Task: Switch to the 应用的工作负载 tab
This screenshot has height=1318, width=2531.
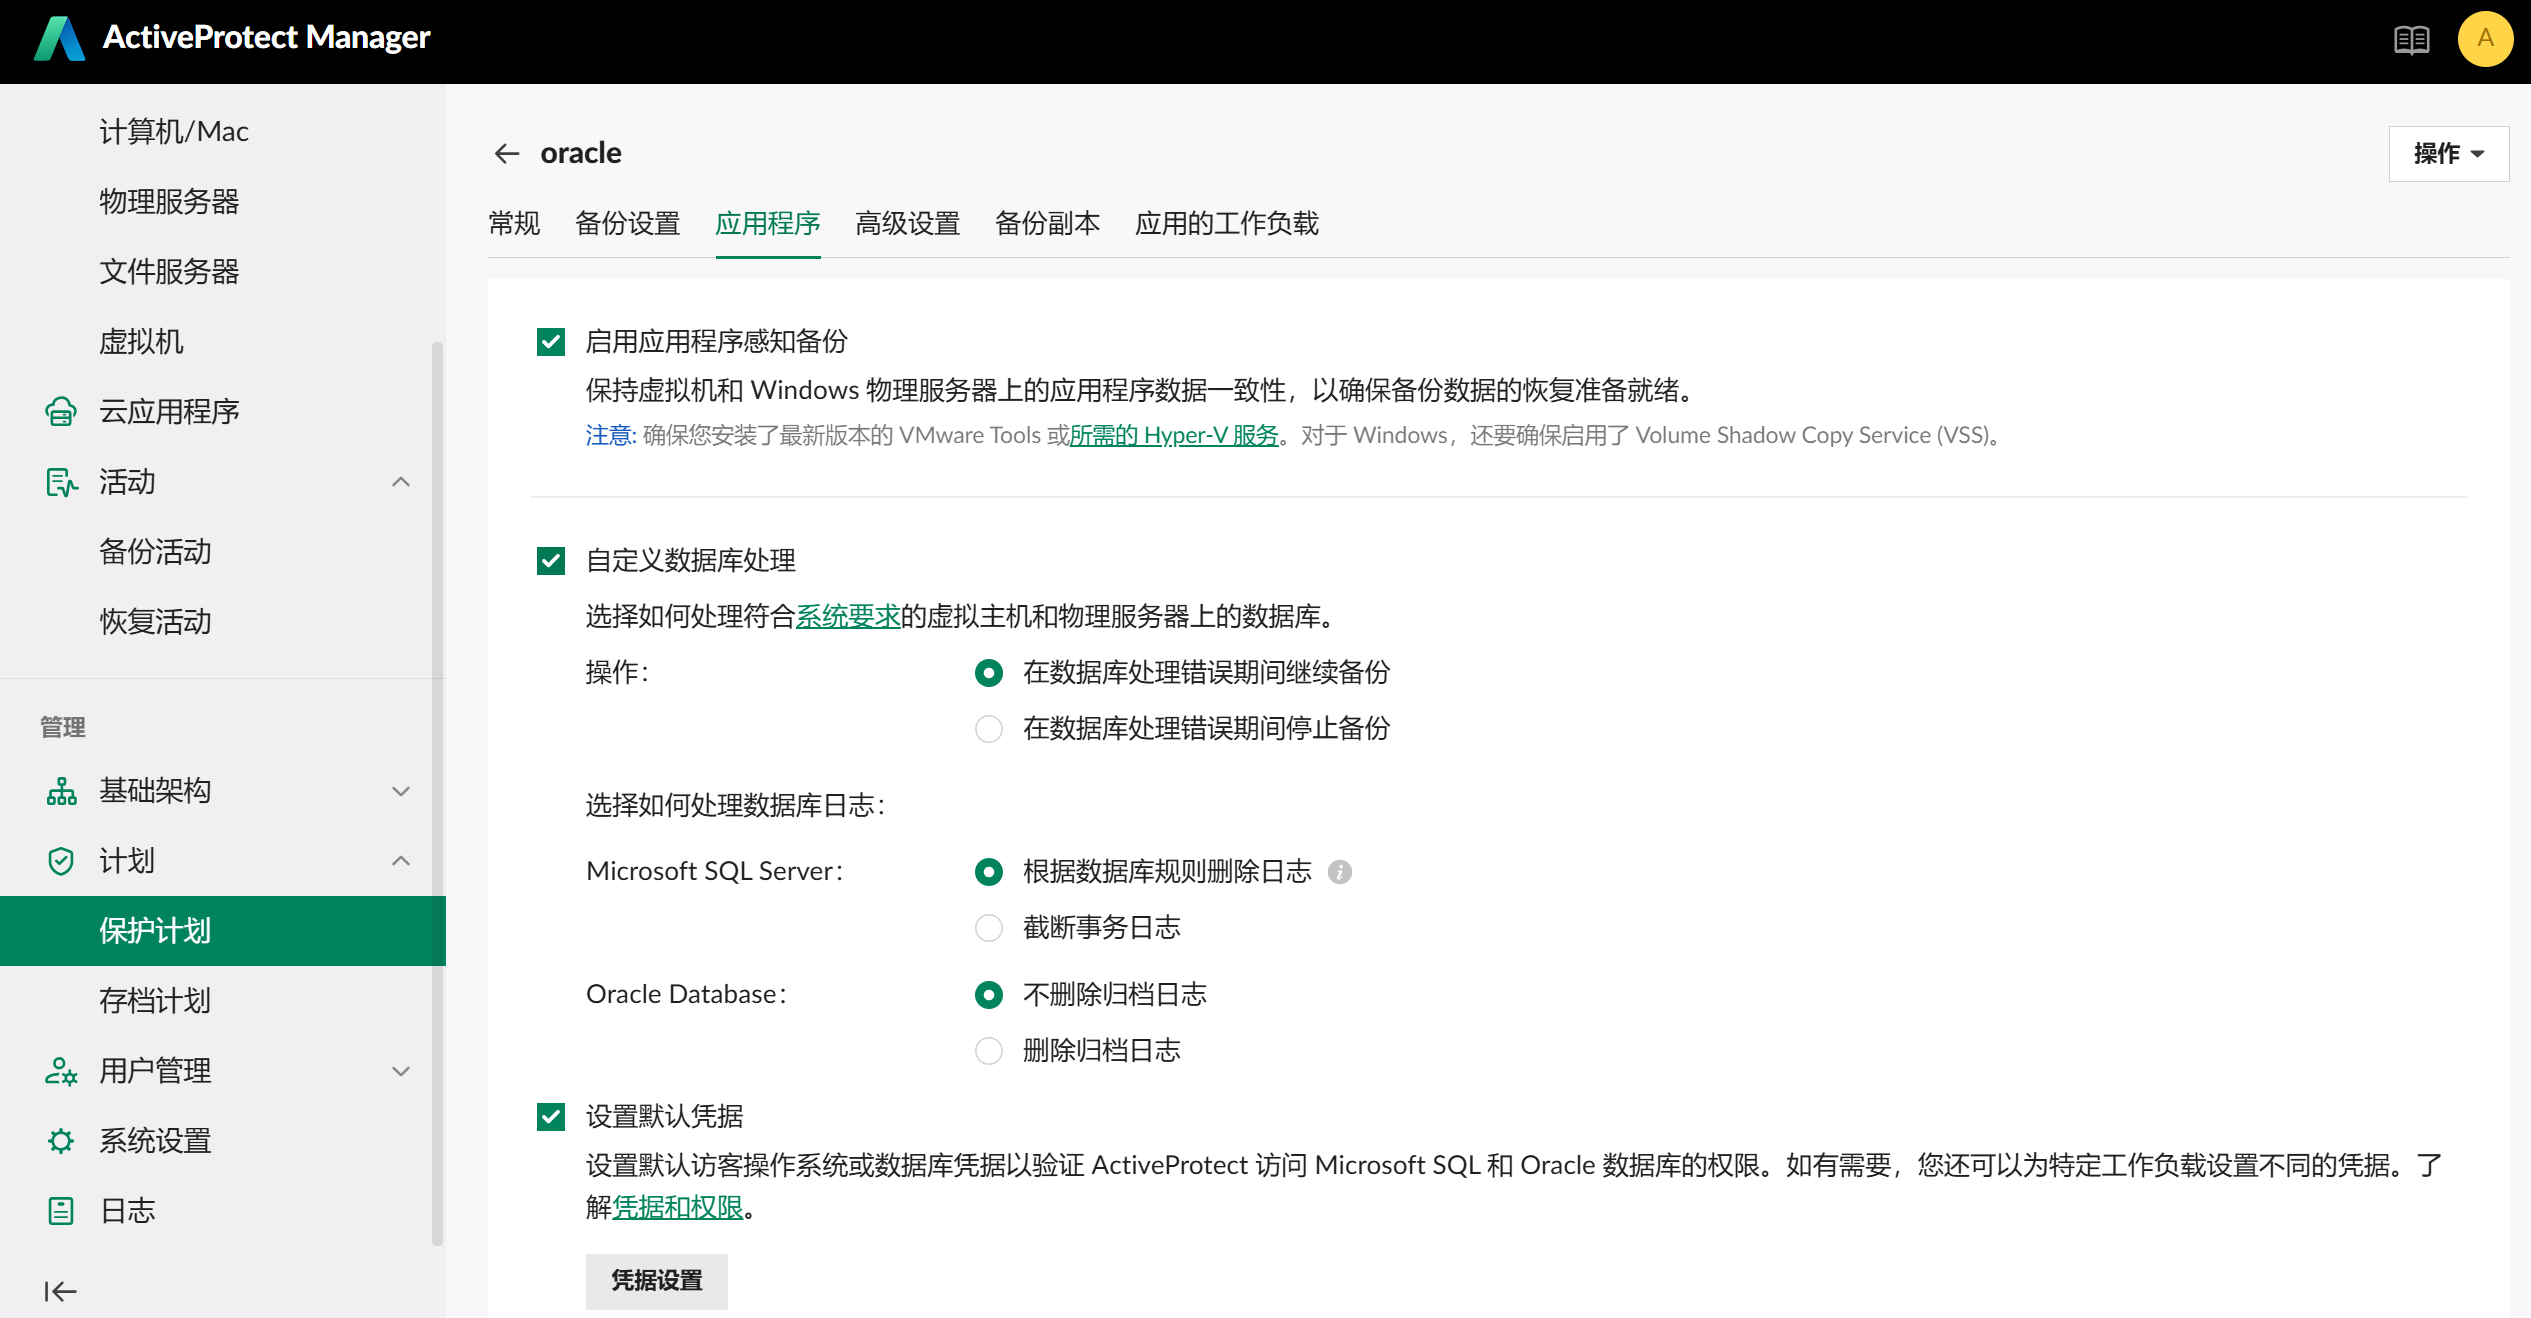Action: pos(1227,224)
